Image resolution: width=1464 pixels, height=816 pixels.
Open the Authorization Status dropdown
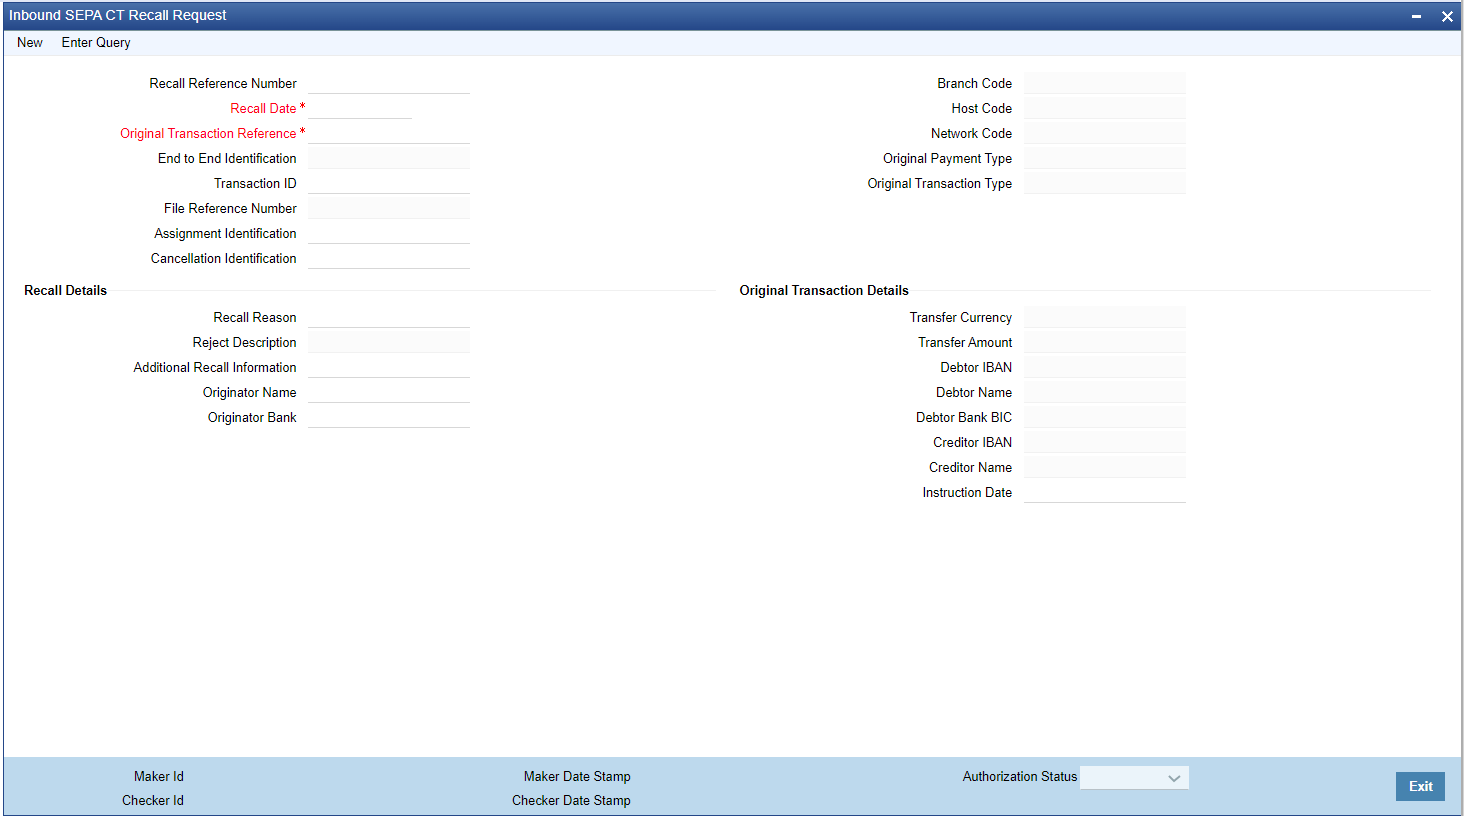(x=1134, y=778)
